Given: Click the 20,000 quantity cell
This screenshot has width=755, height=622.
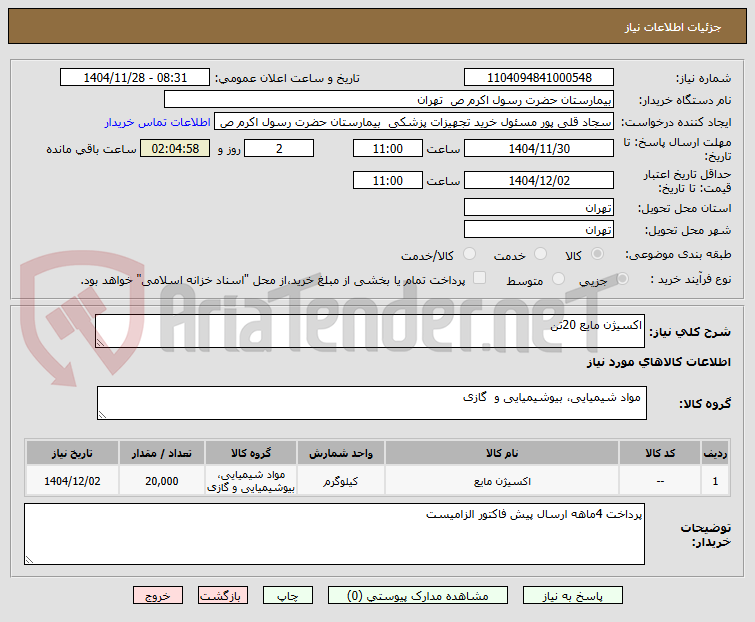Looking at the screenshot, I should 162,481.
